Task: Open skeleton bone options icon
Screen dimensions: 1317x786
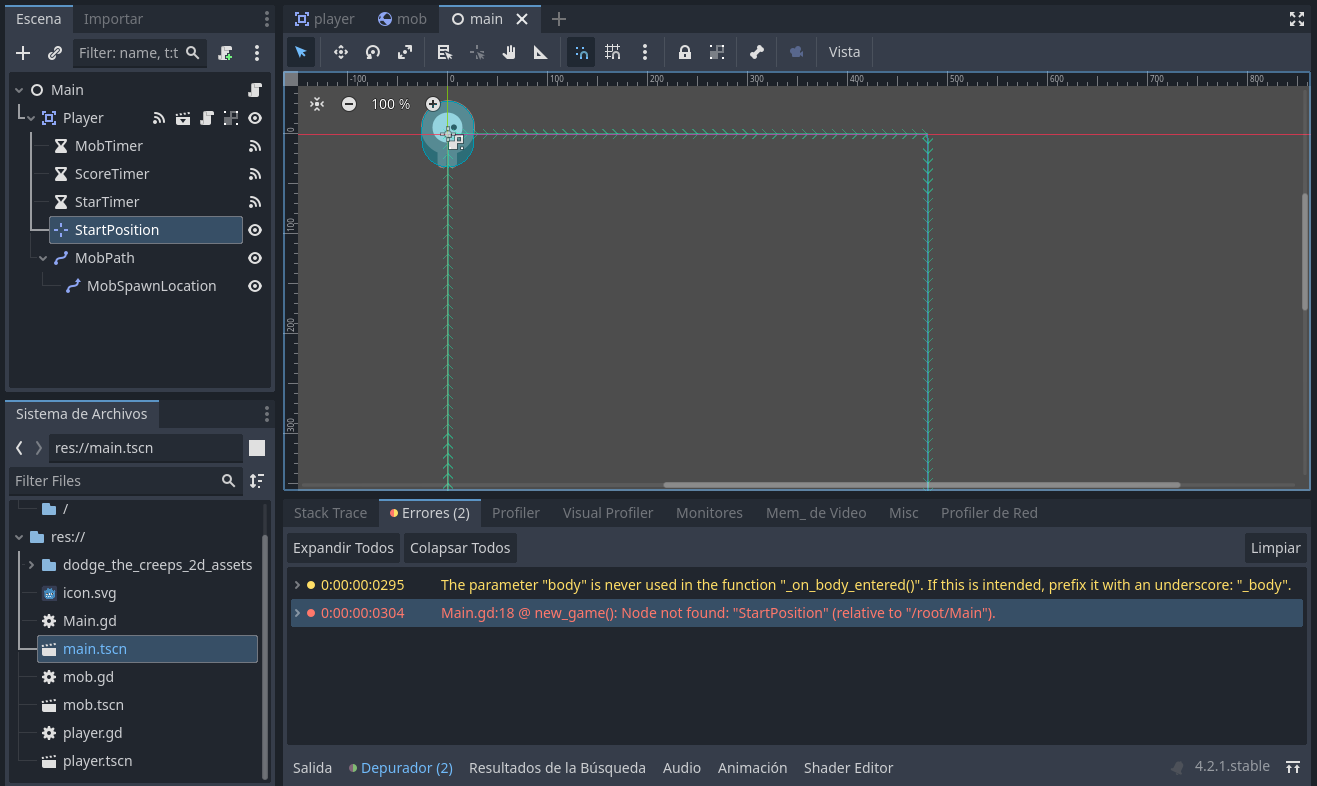Action: pyautogui.click(x=757, y=52)
